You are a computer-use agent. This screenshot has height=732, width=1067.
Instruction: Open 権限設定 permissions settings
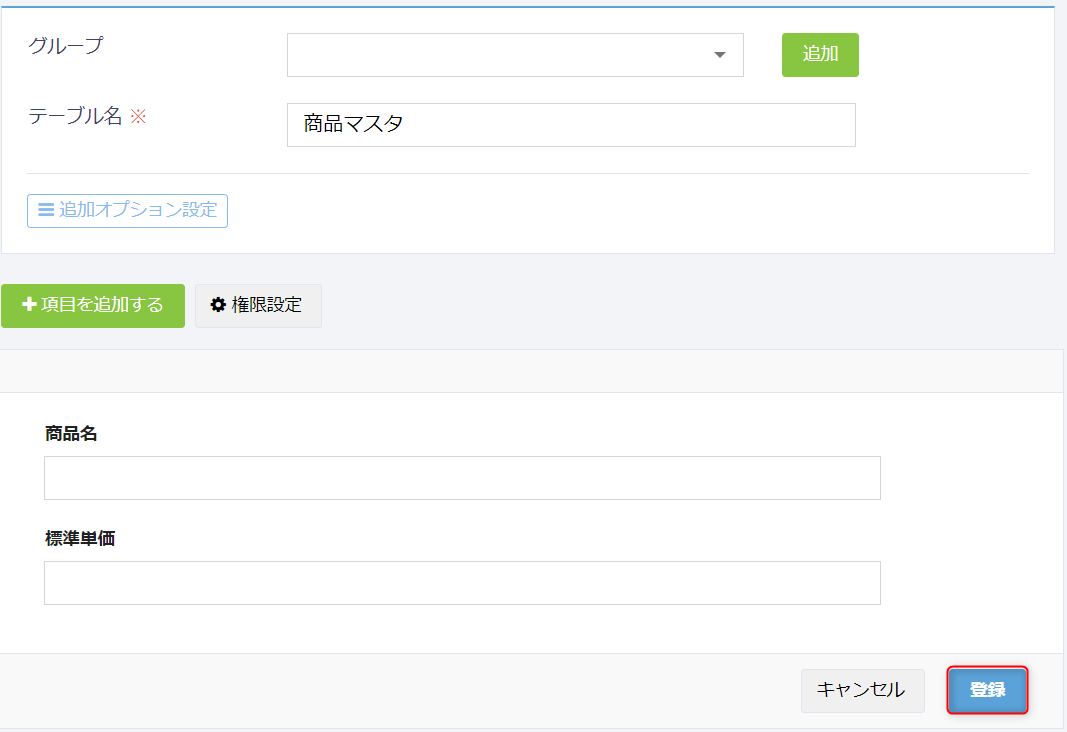pyautogui.click(x=266, y=305)
